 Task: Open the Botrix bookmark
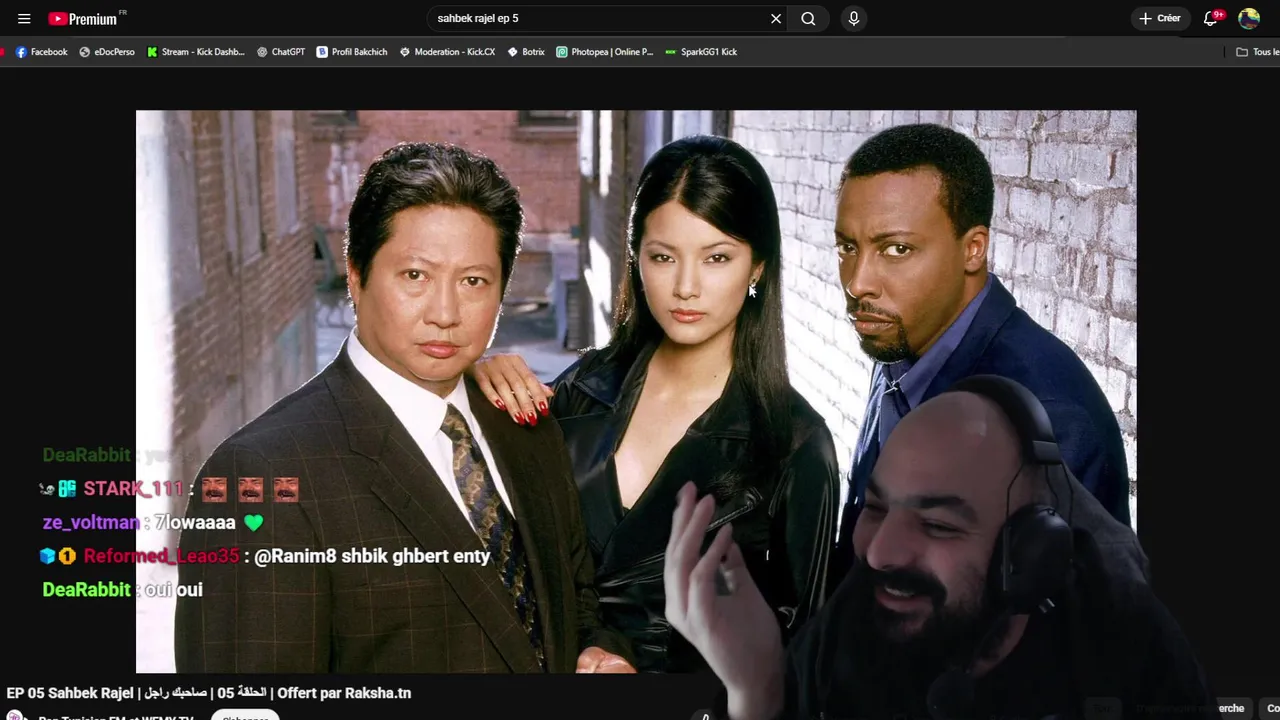pyautogui.click(x=526, y=52)
